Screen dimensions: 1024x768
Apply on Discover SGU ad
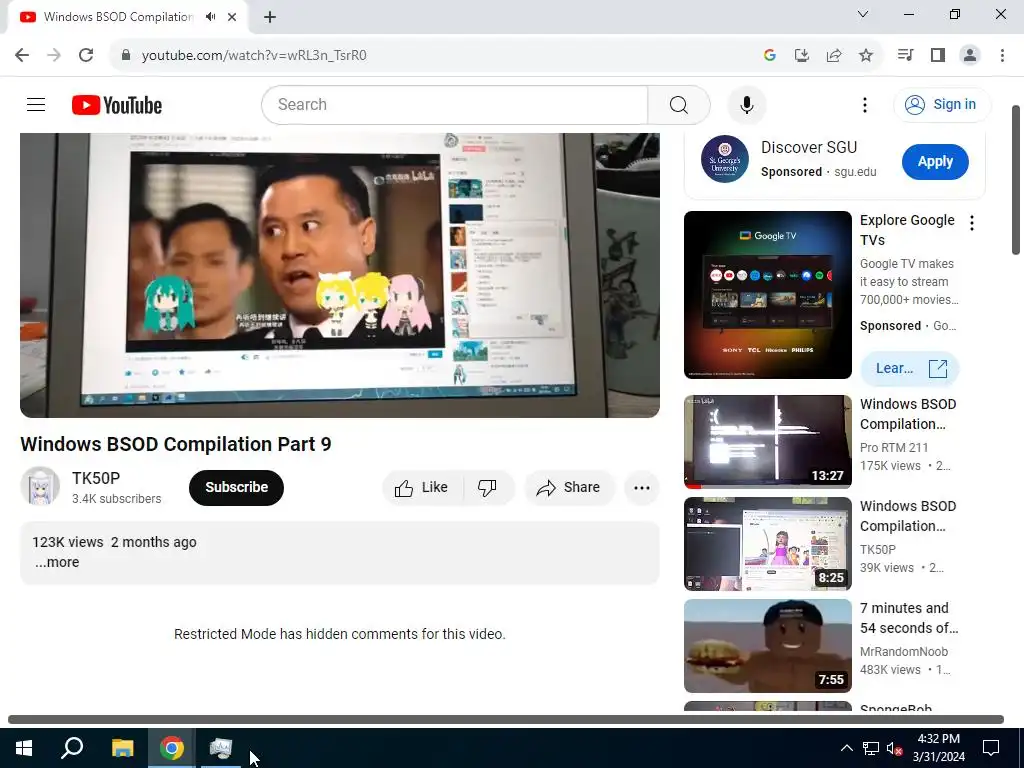pos(935,161)
